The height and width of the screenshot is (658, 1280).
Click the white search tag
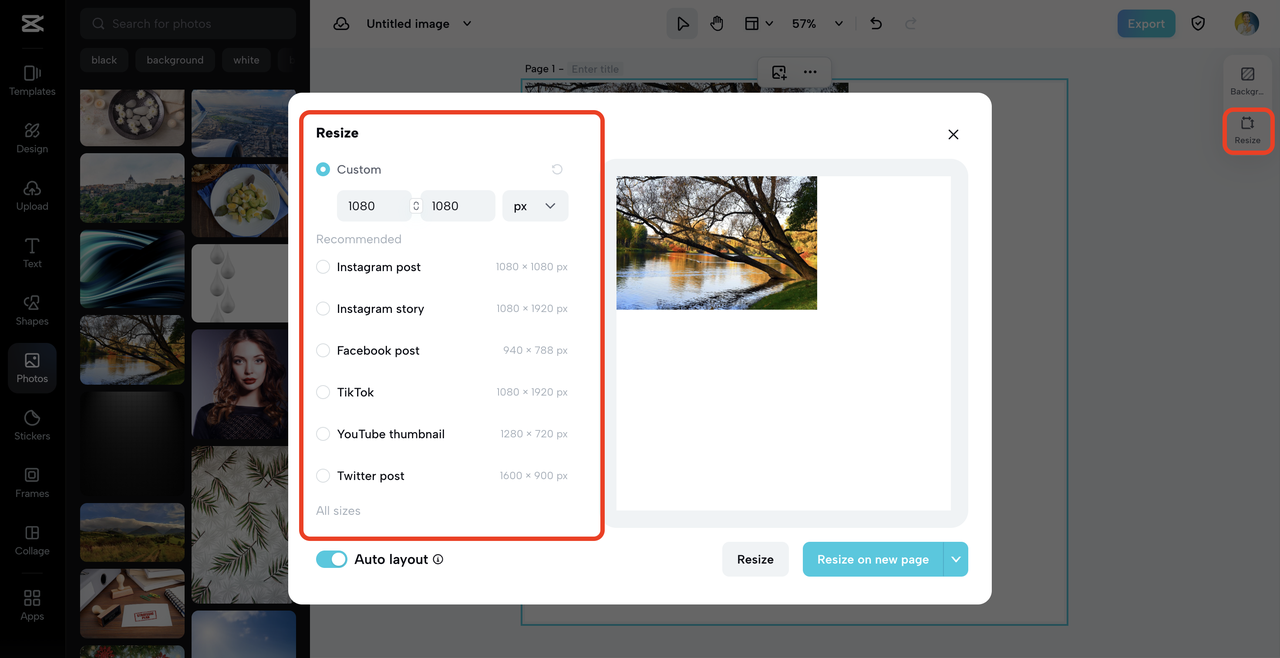click(246, 60)
